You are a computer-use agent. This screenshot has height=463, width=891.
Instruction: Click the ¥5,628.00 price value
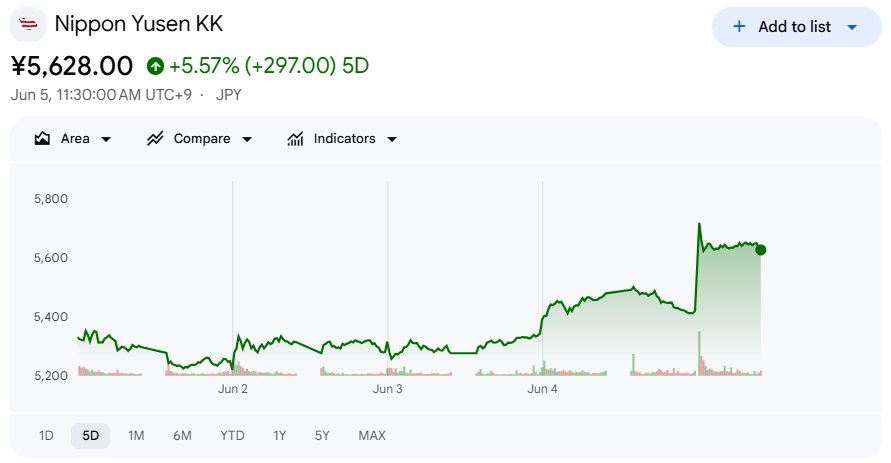click(72, 66)
